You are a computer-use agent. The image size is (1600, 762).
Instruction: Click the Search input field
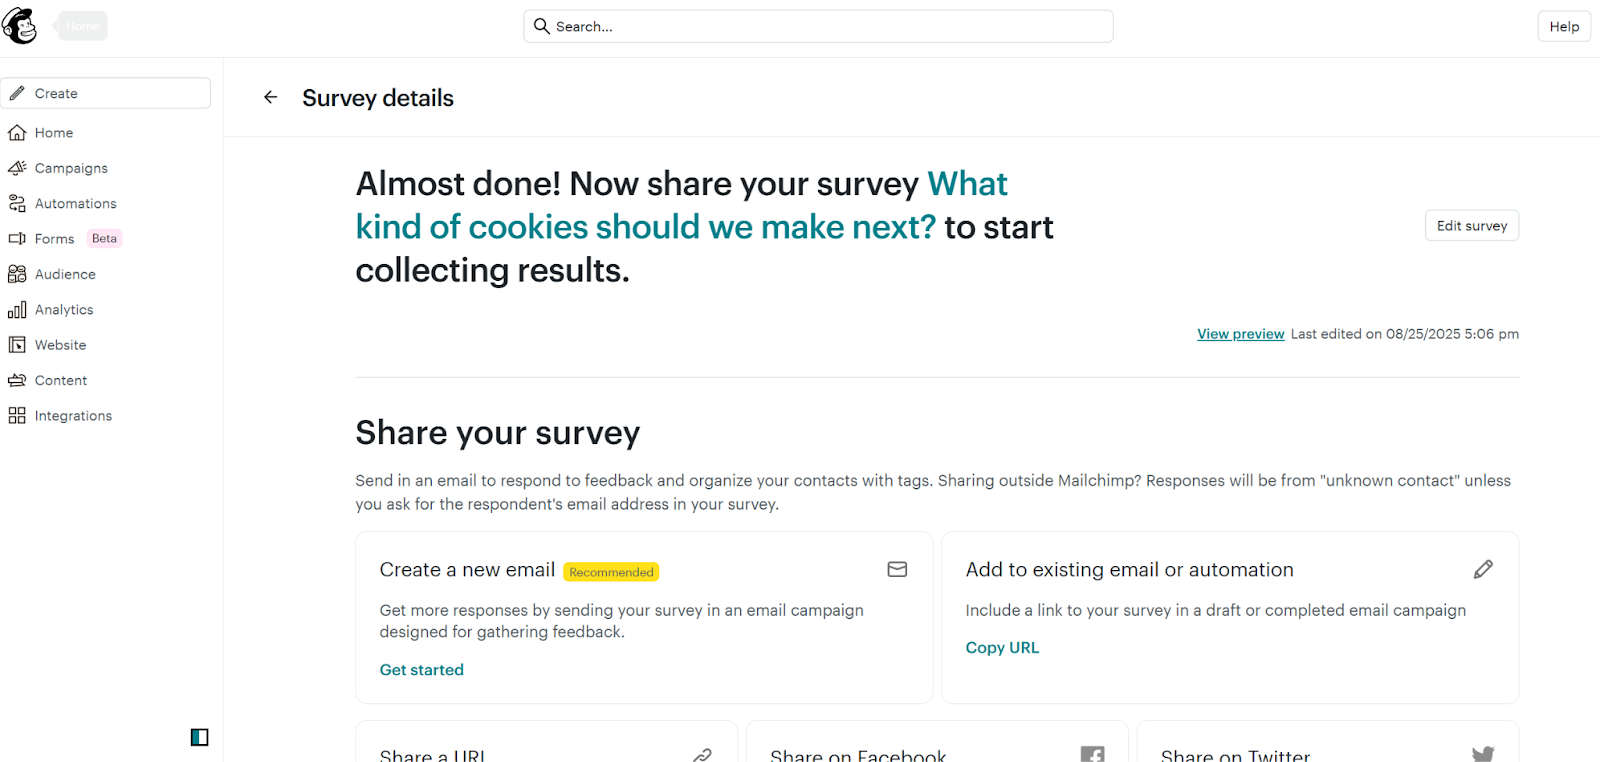[818, 26]
